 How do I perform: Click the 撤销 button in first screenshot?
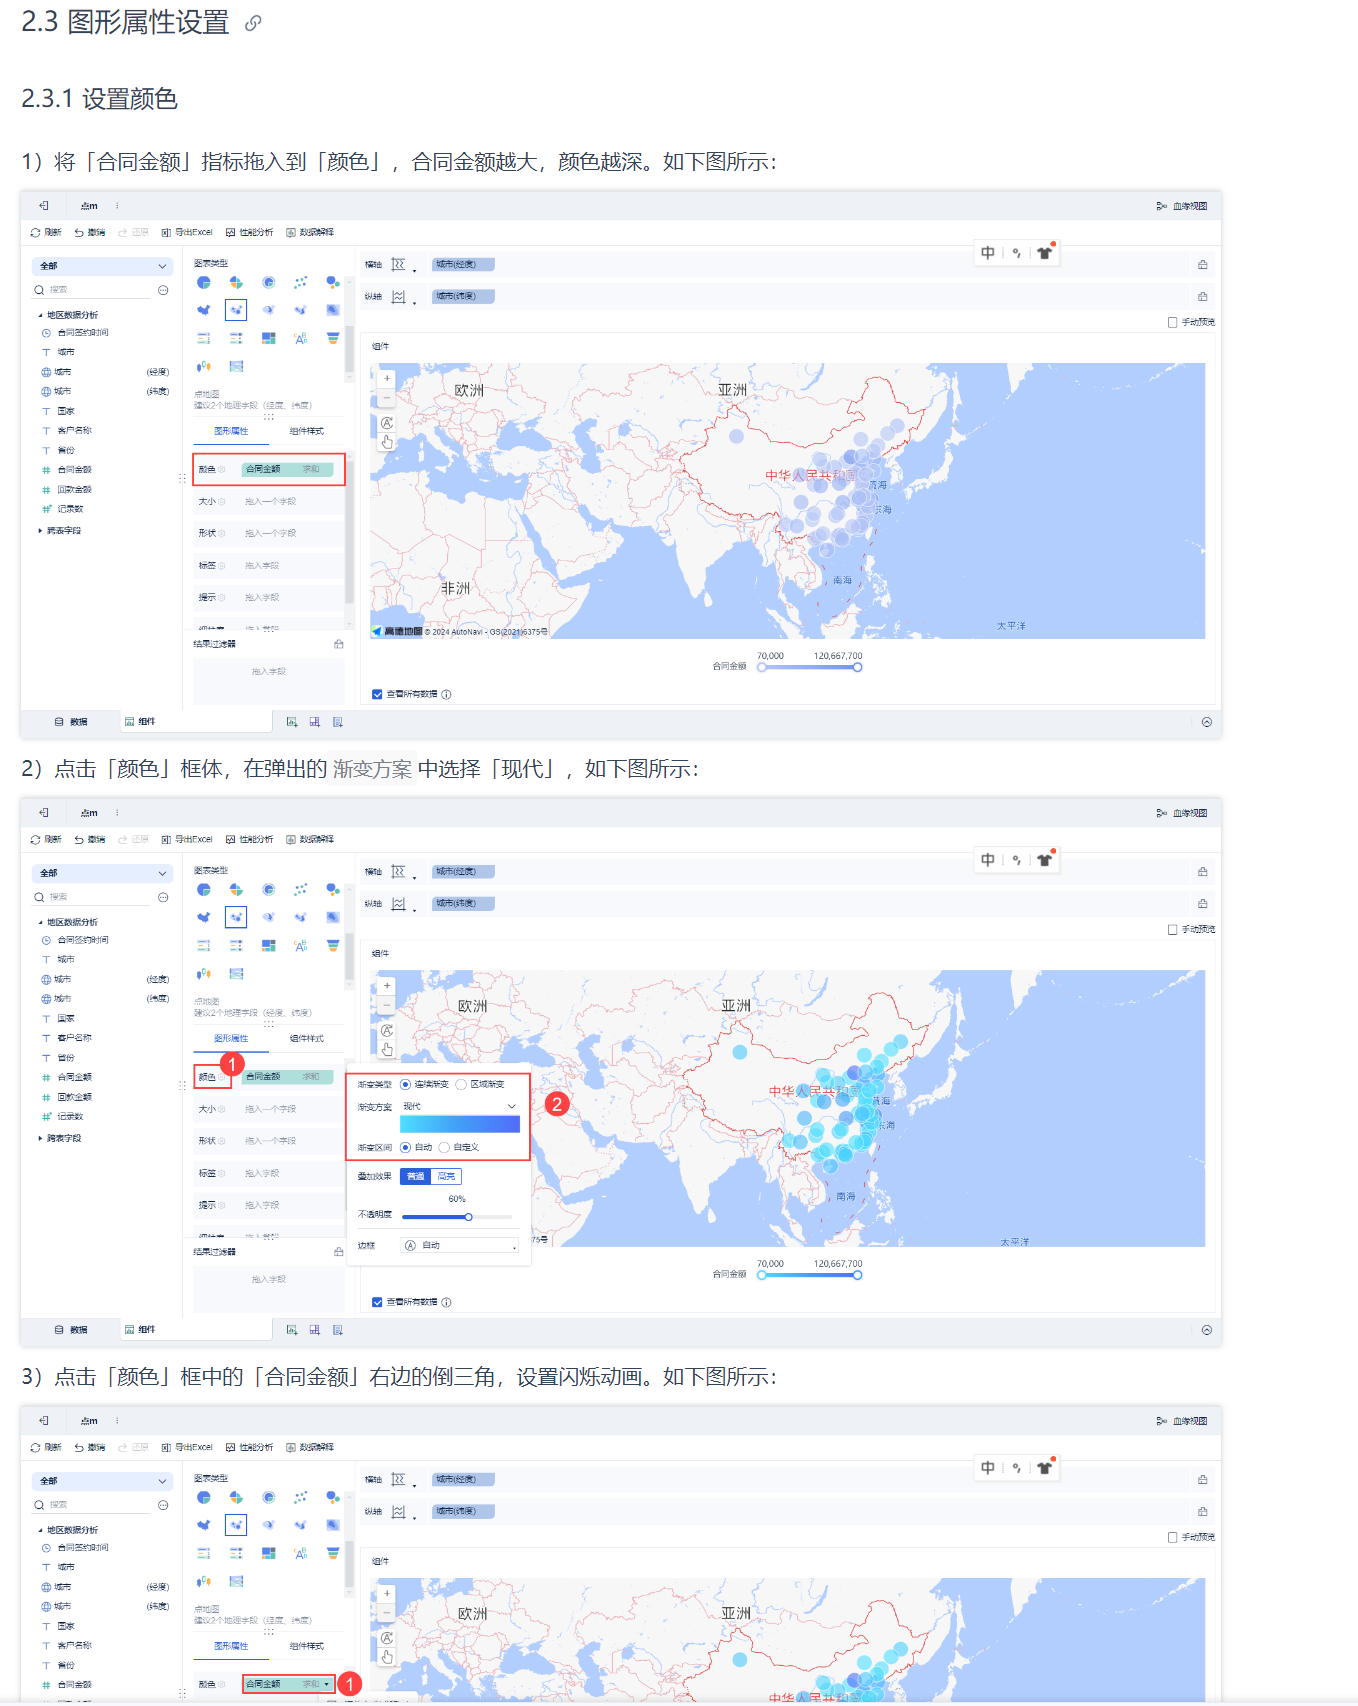click(90, 232)
